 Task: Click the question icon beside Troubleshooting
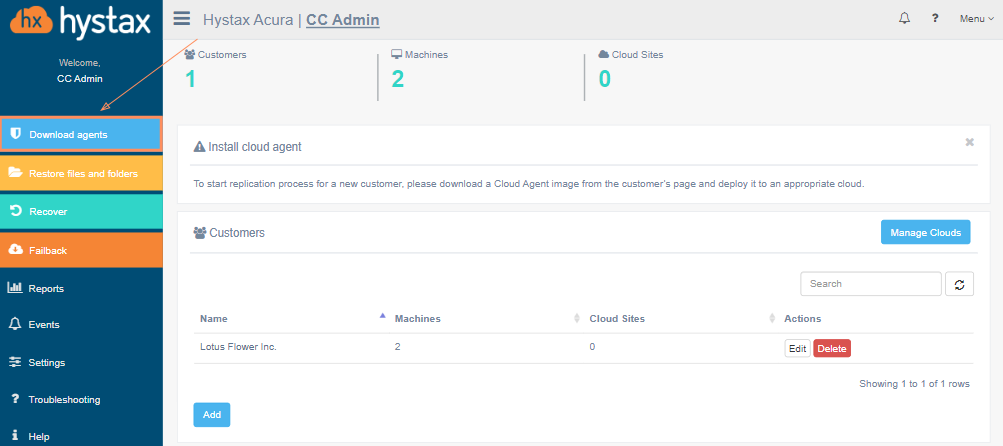(15, 399)
